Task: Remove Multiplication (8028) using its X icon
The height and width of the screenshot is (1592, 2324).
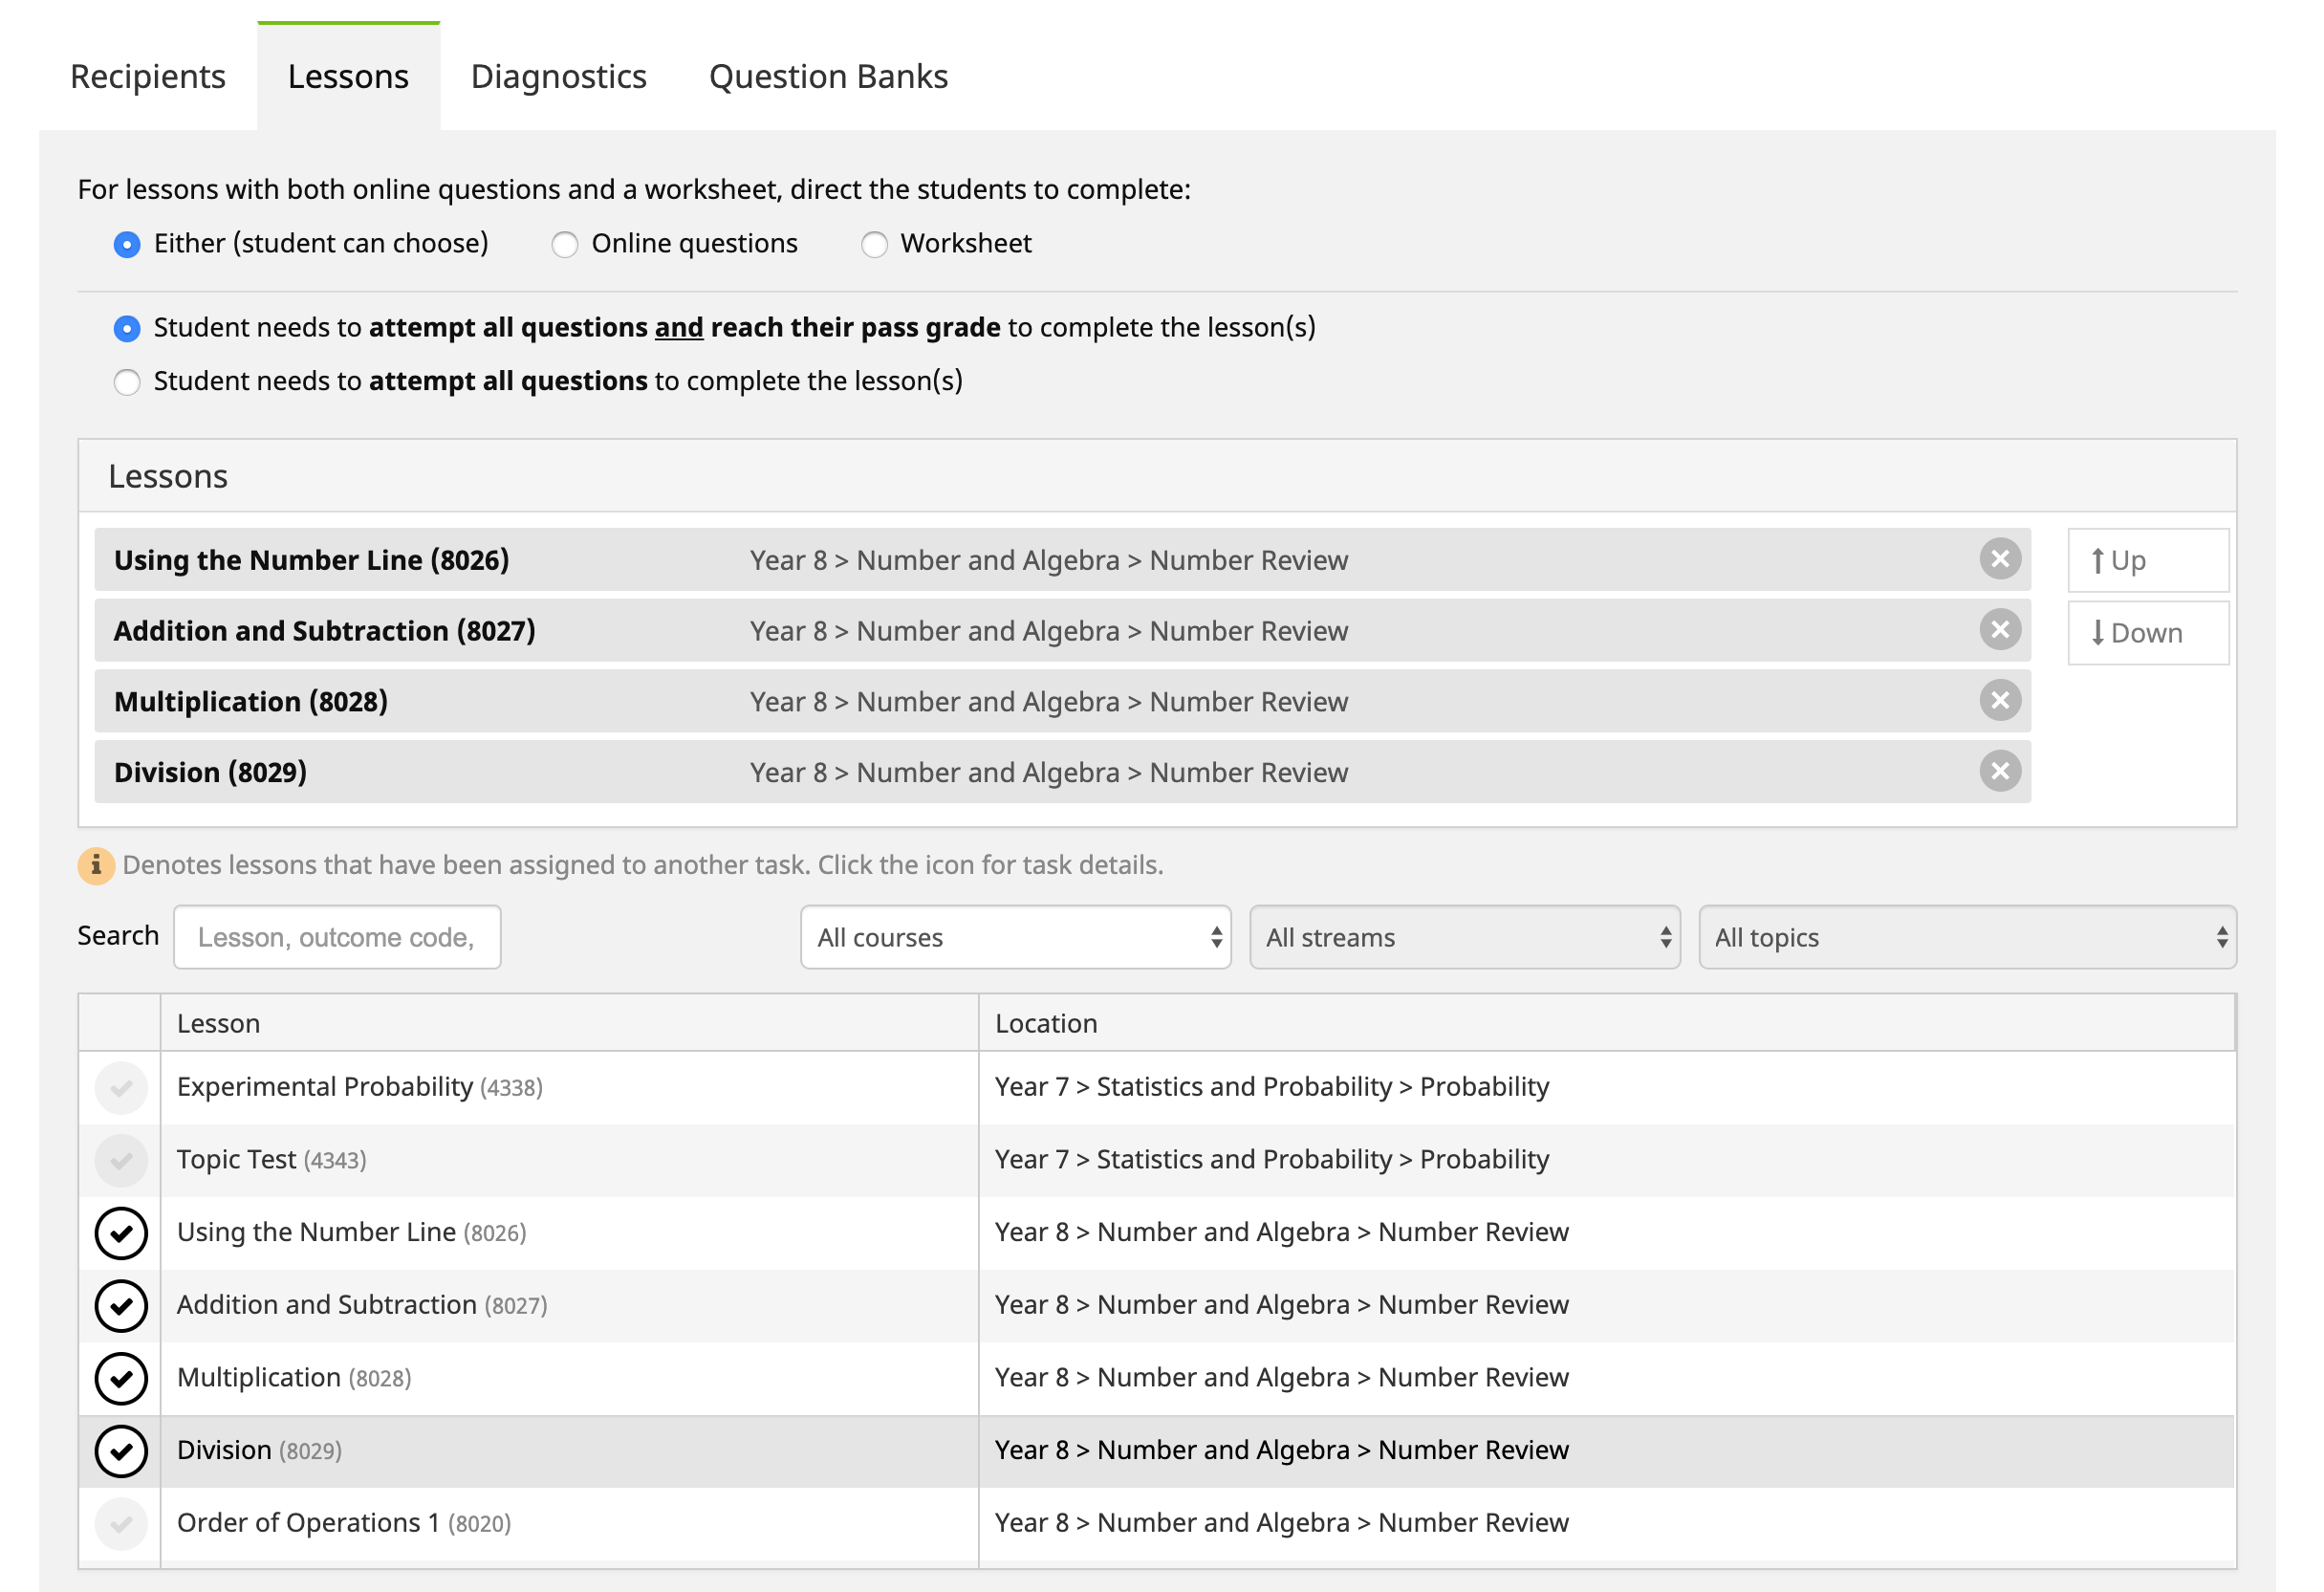Action: (x=2000, y=701)
